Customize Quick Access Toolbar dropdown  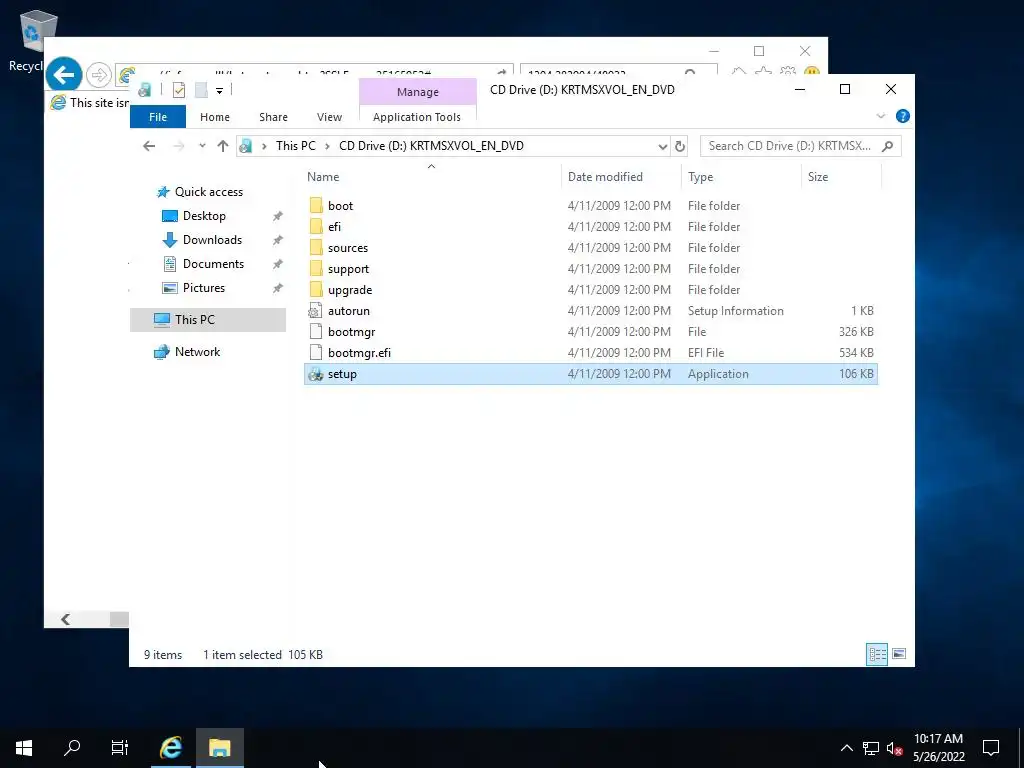coord(219,91)
